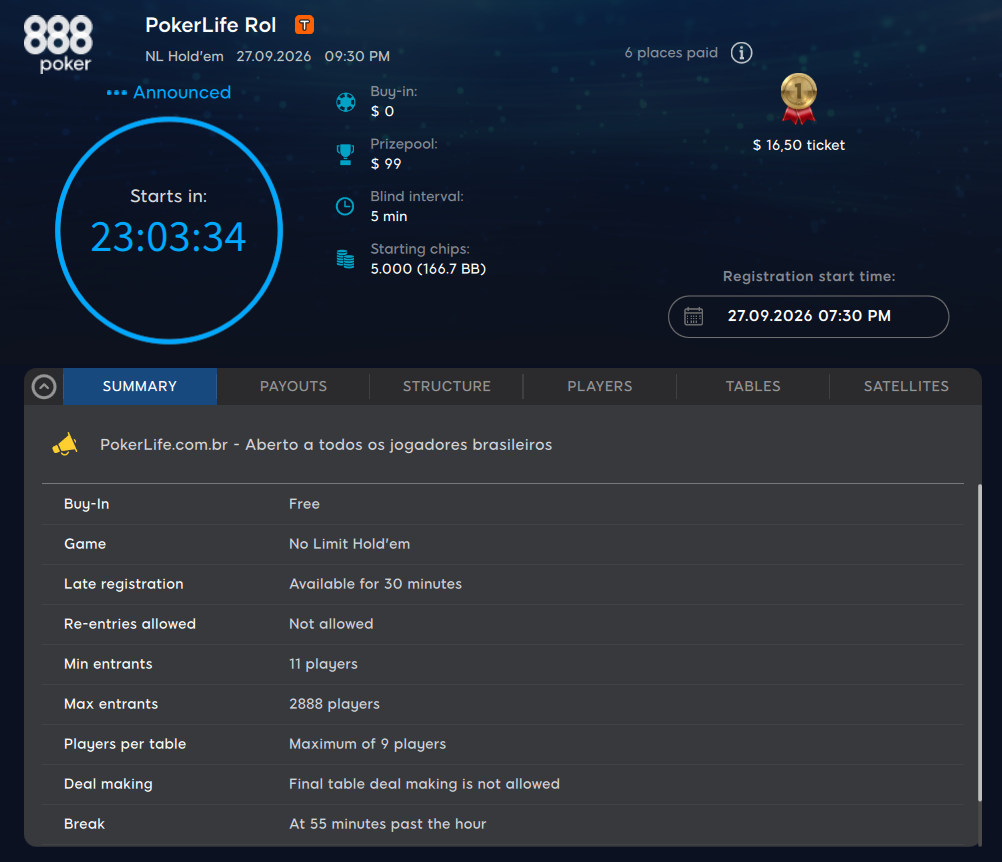Click the '5.000 (166.7 BB)' starting chips value
This screenshot has height=862, width=1002.
(428, 269)
